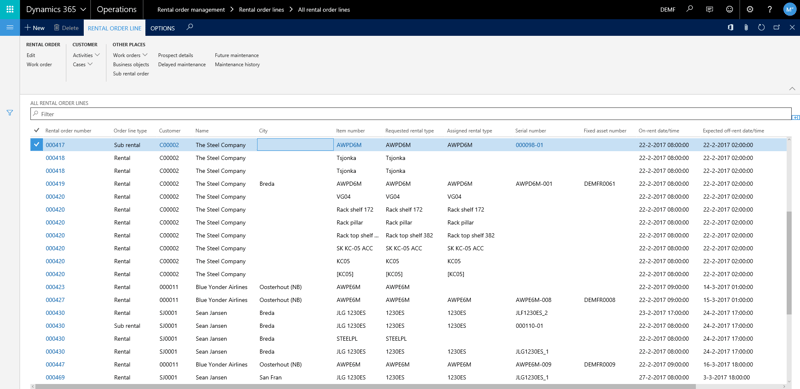Open Delayed maintenance
This screenshot has width=800, height=389.
pyautogui.click(x=182, y=64)
